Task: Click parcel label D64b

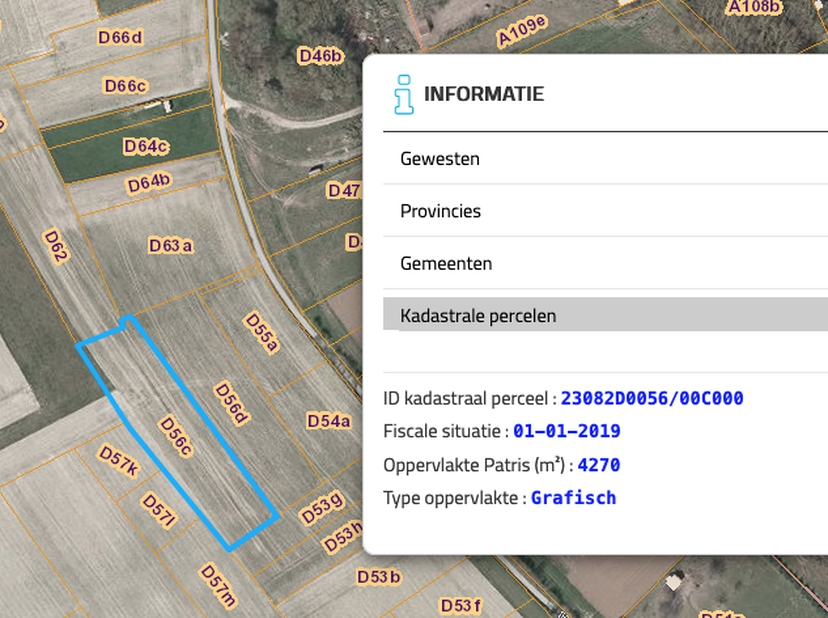Action: pyautogui.click(x=148, y=183)
